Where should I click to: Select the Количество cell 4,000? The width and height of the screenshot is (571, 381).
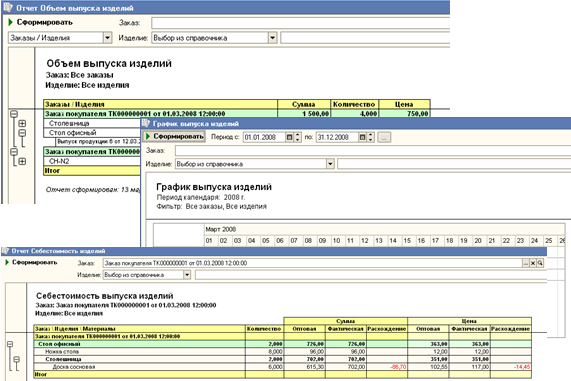(355, 114)
